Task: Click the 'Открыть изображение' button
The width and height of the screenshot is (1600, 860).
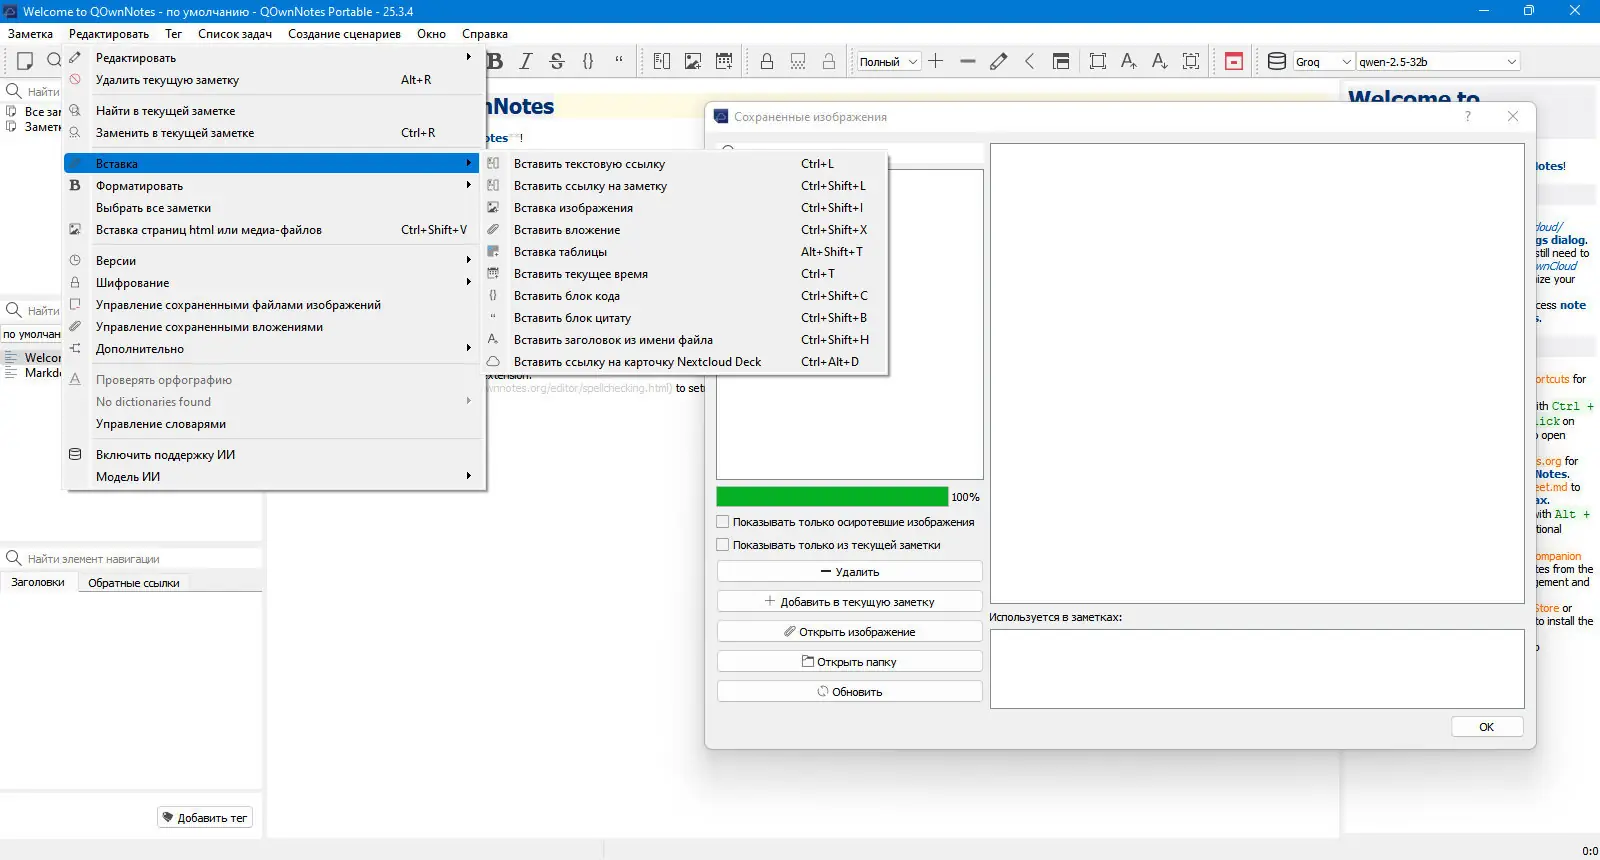Action: click(x=850, y=632)
